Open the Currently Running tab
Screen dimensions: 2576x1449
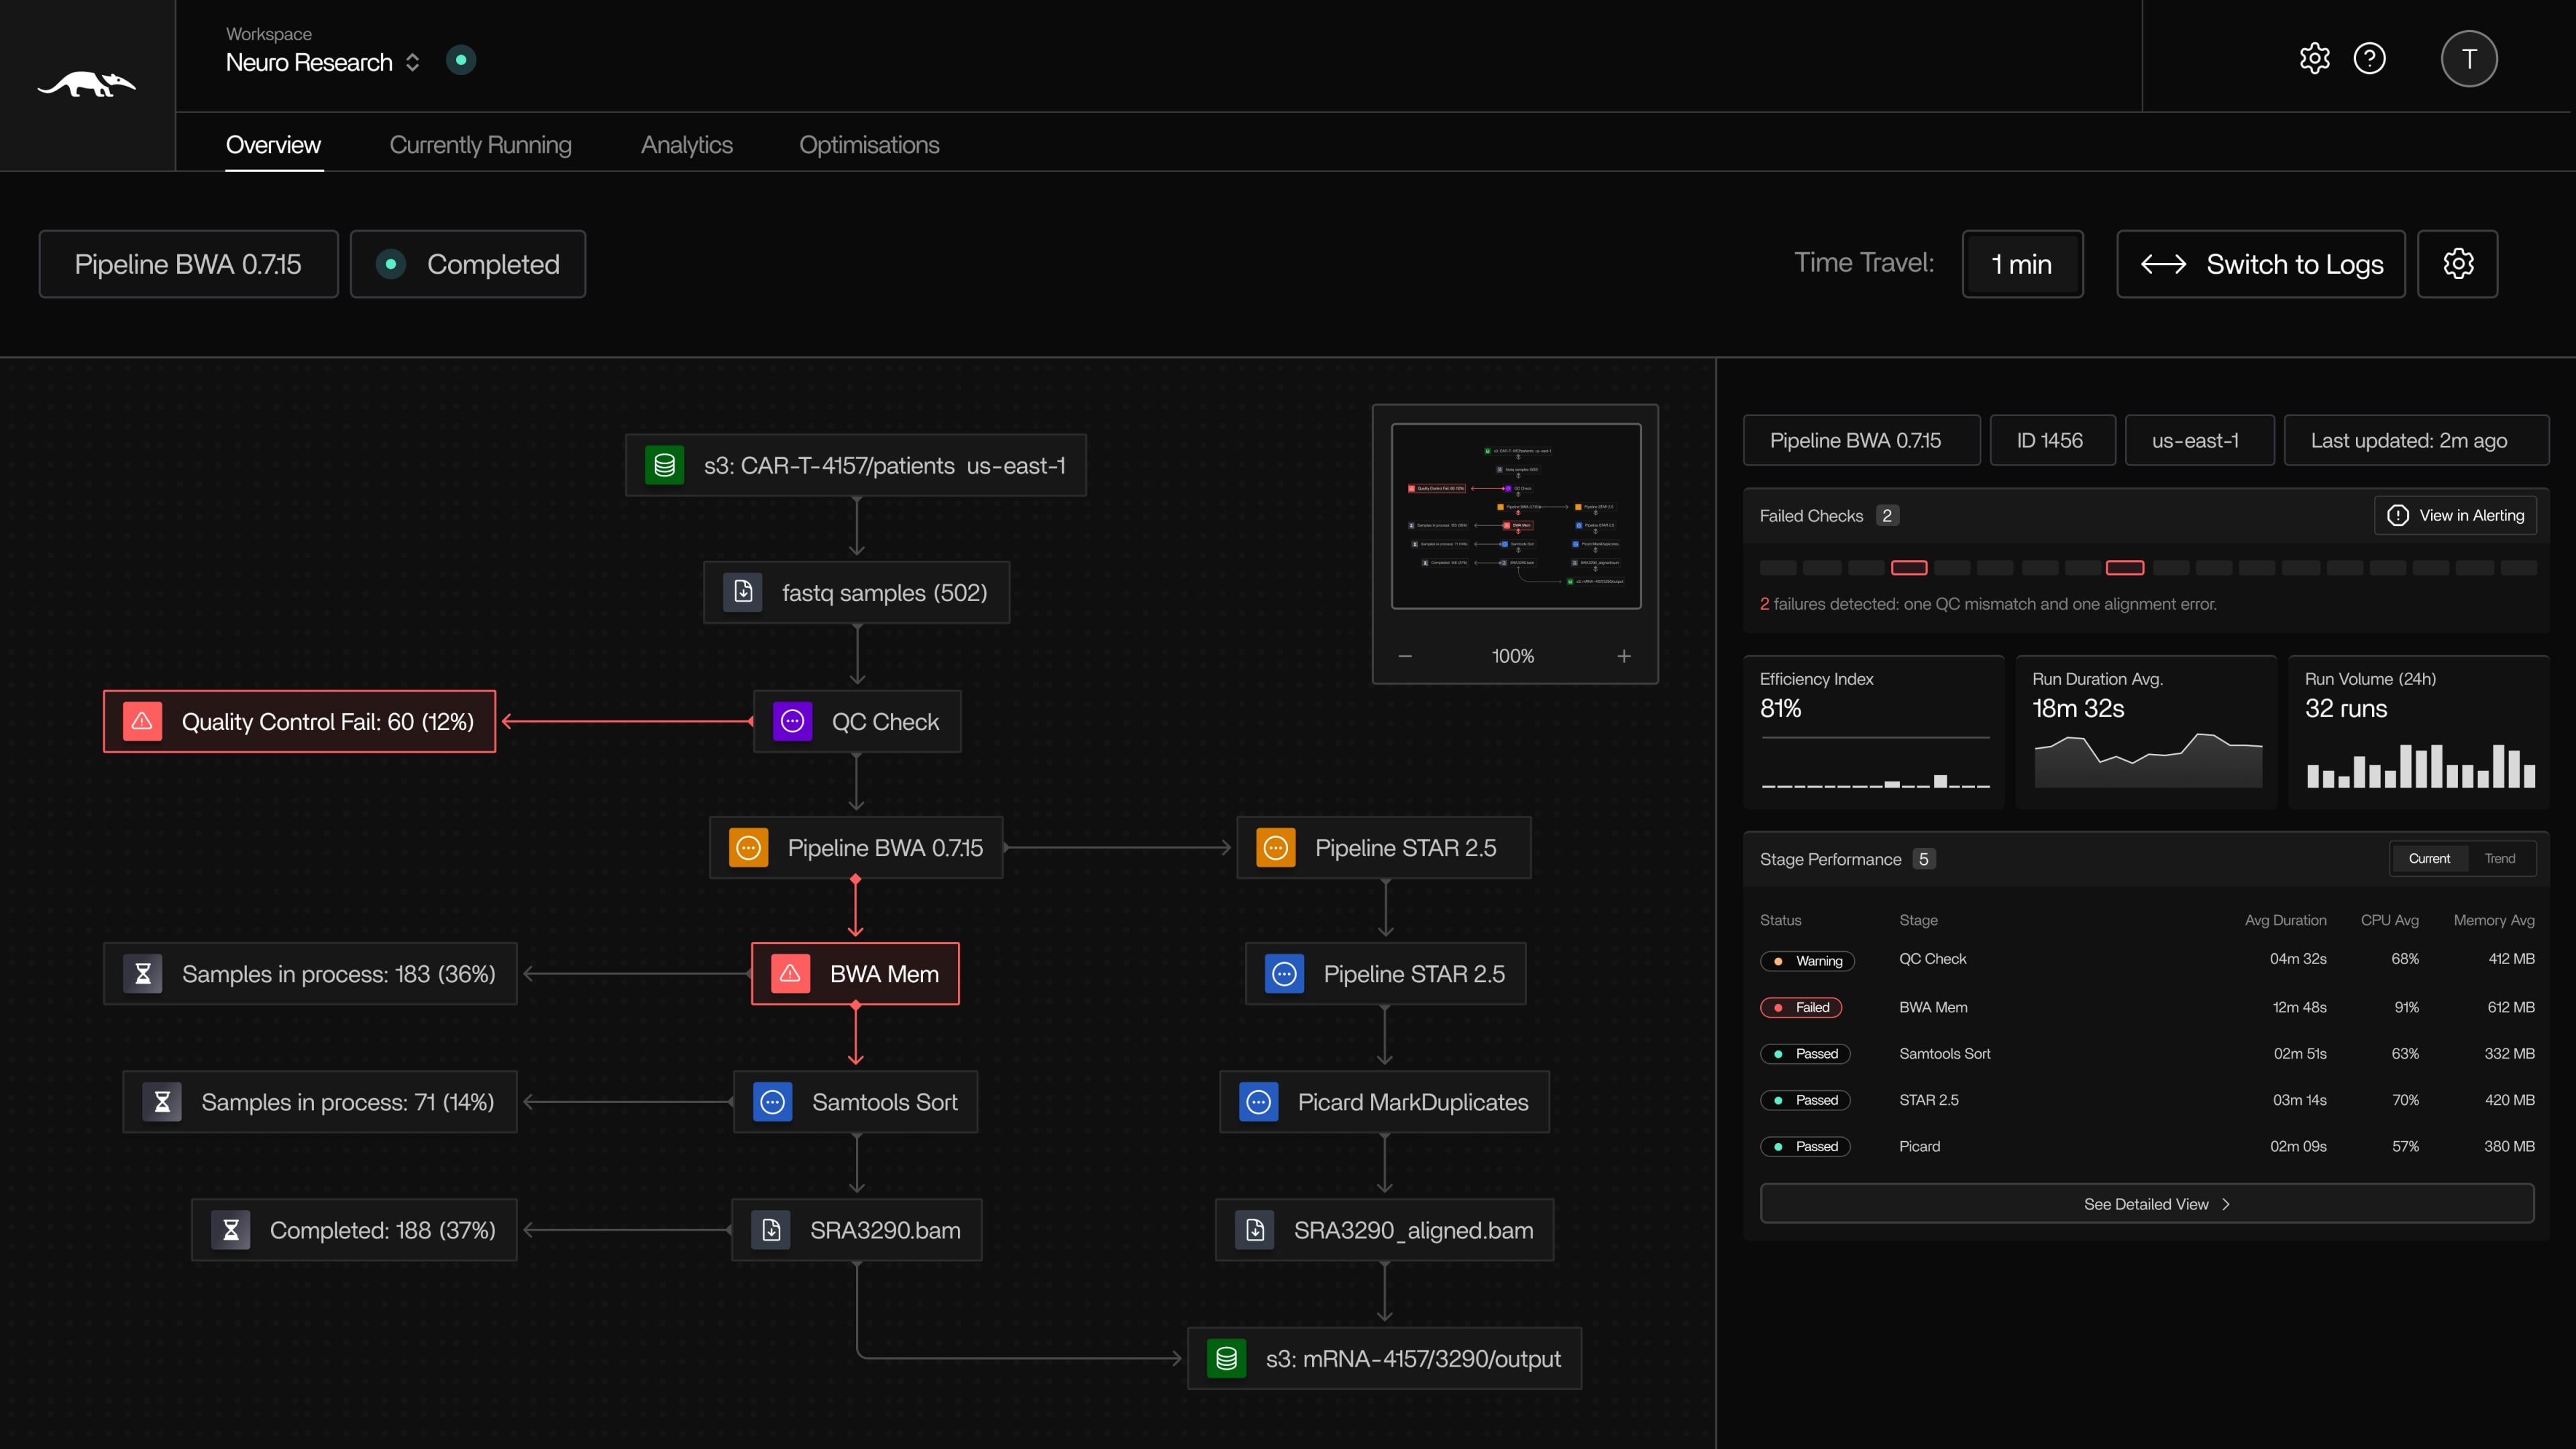(x=480, y=145)
